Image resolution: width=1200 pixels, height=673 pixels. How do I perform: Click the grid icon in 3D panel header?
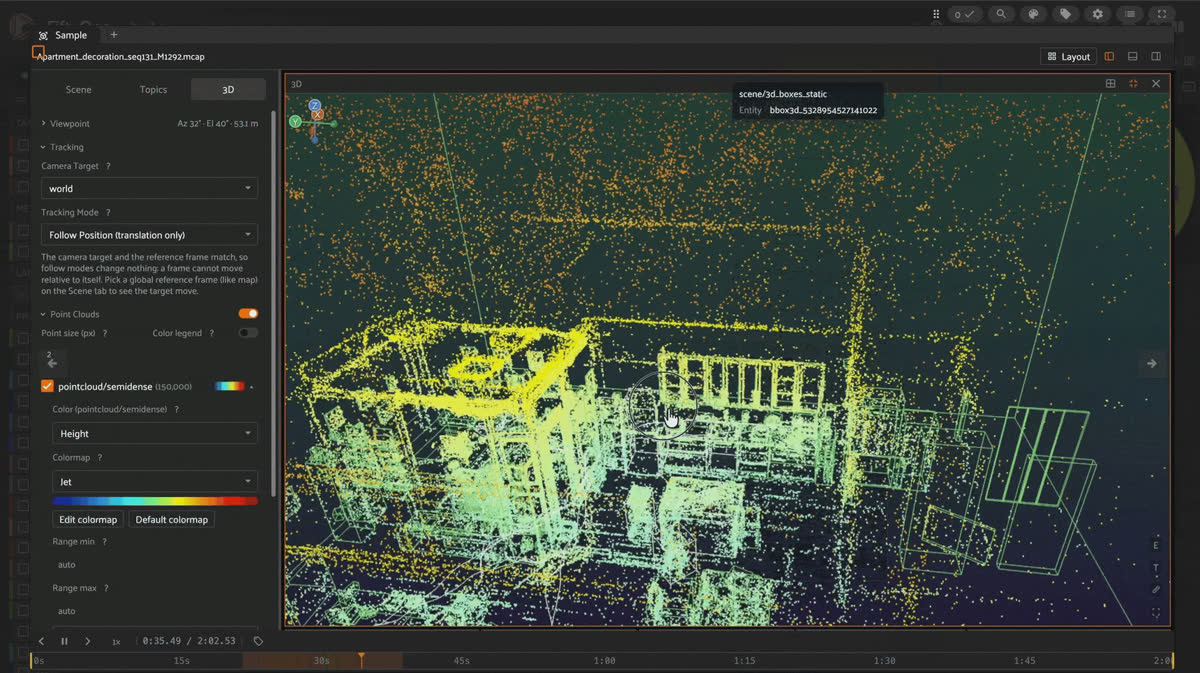click(1110, 84)
